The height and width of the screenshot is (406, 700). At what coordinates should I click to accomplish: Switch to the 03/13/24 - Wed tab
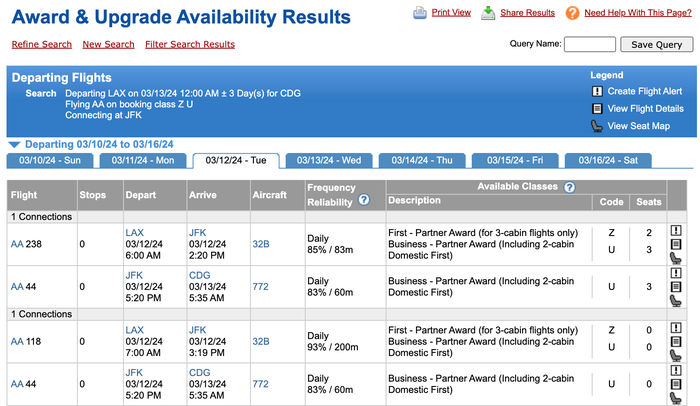(x=329, y=161)
